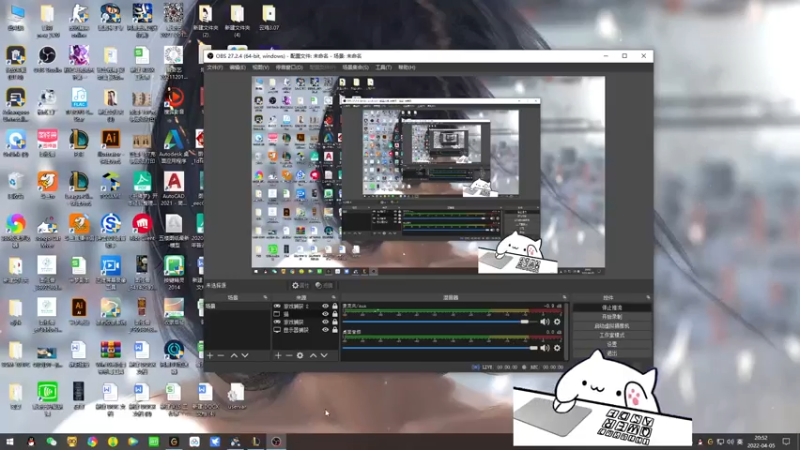
Task: Open OBS 设置 settings button
Action: [612, 344]
